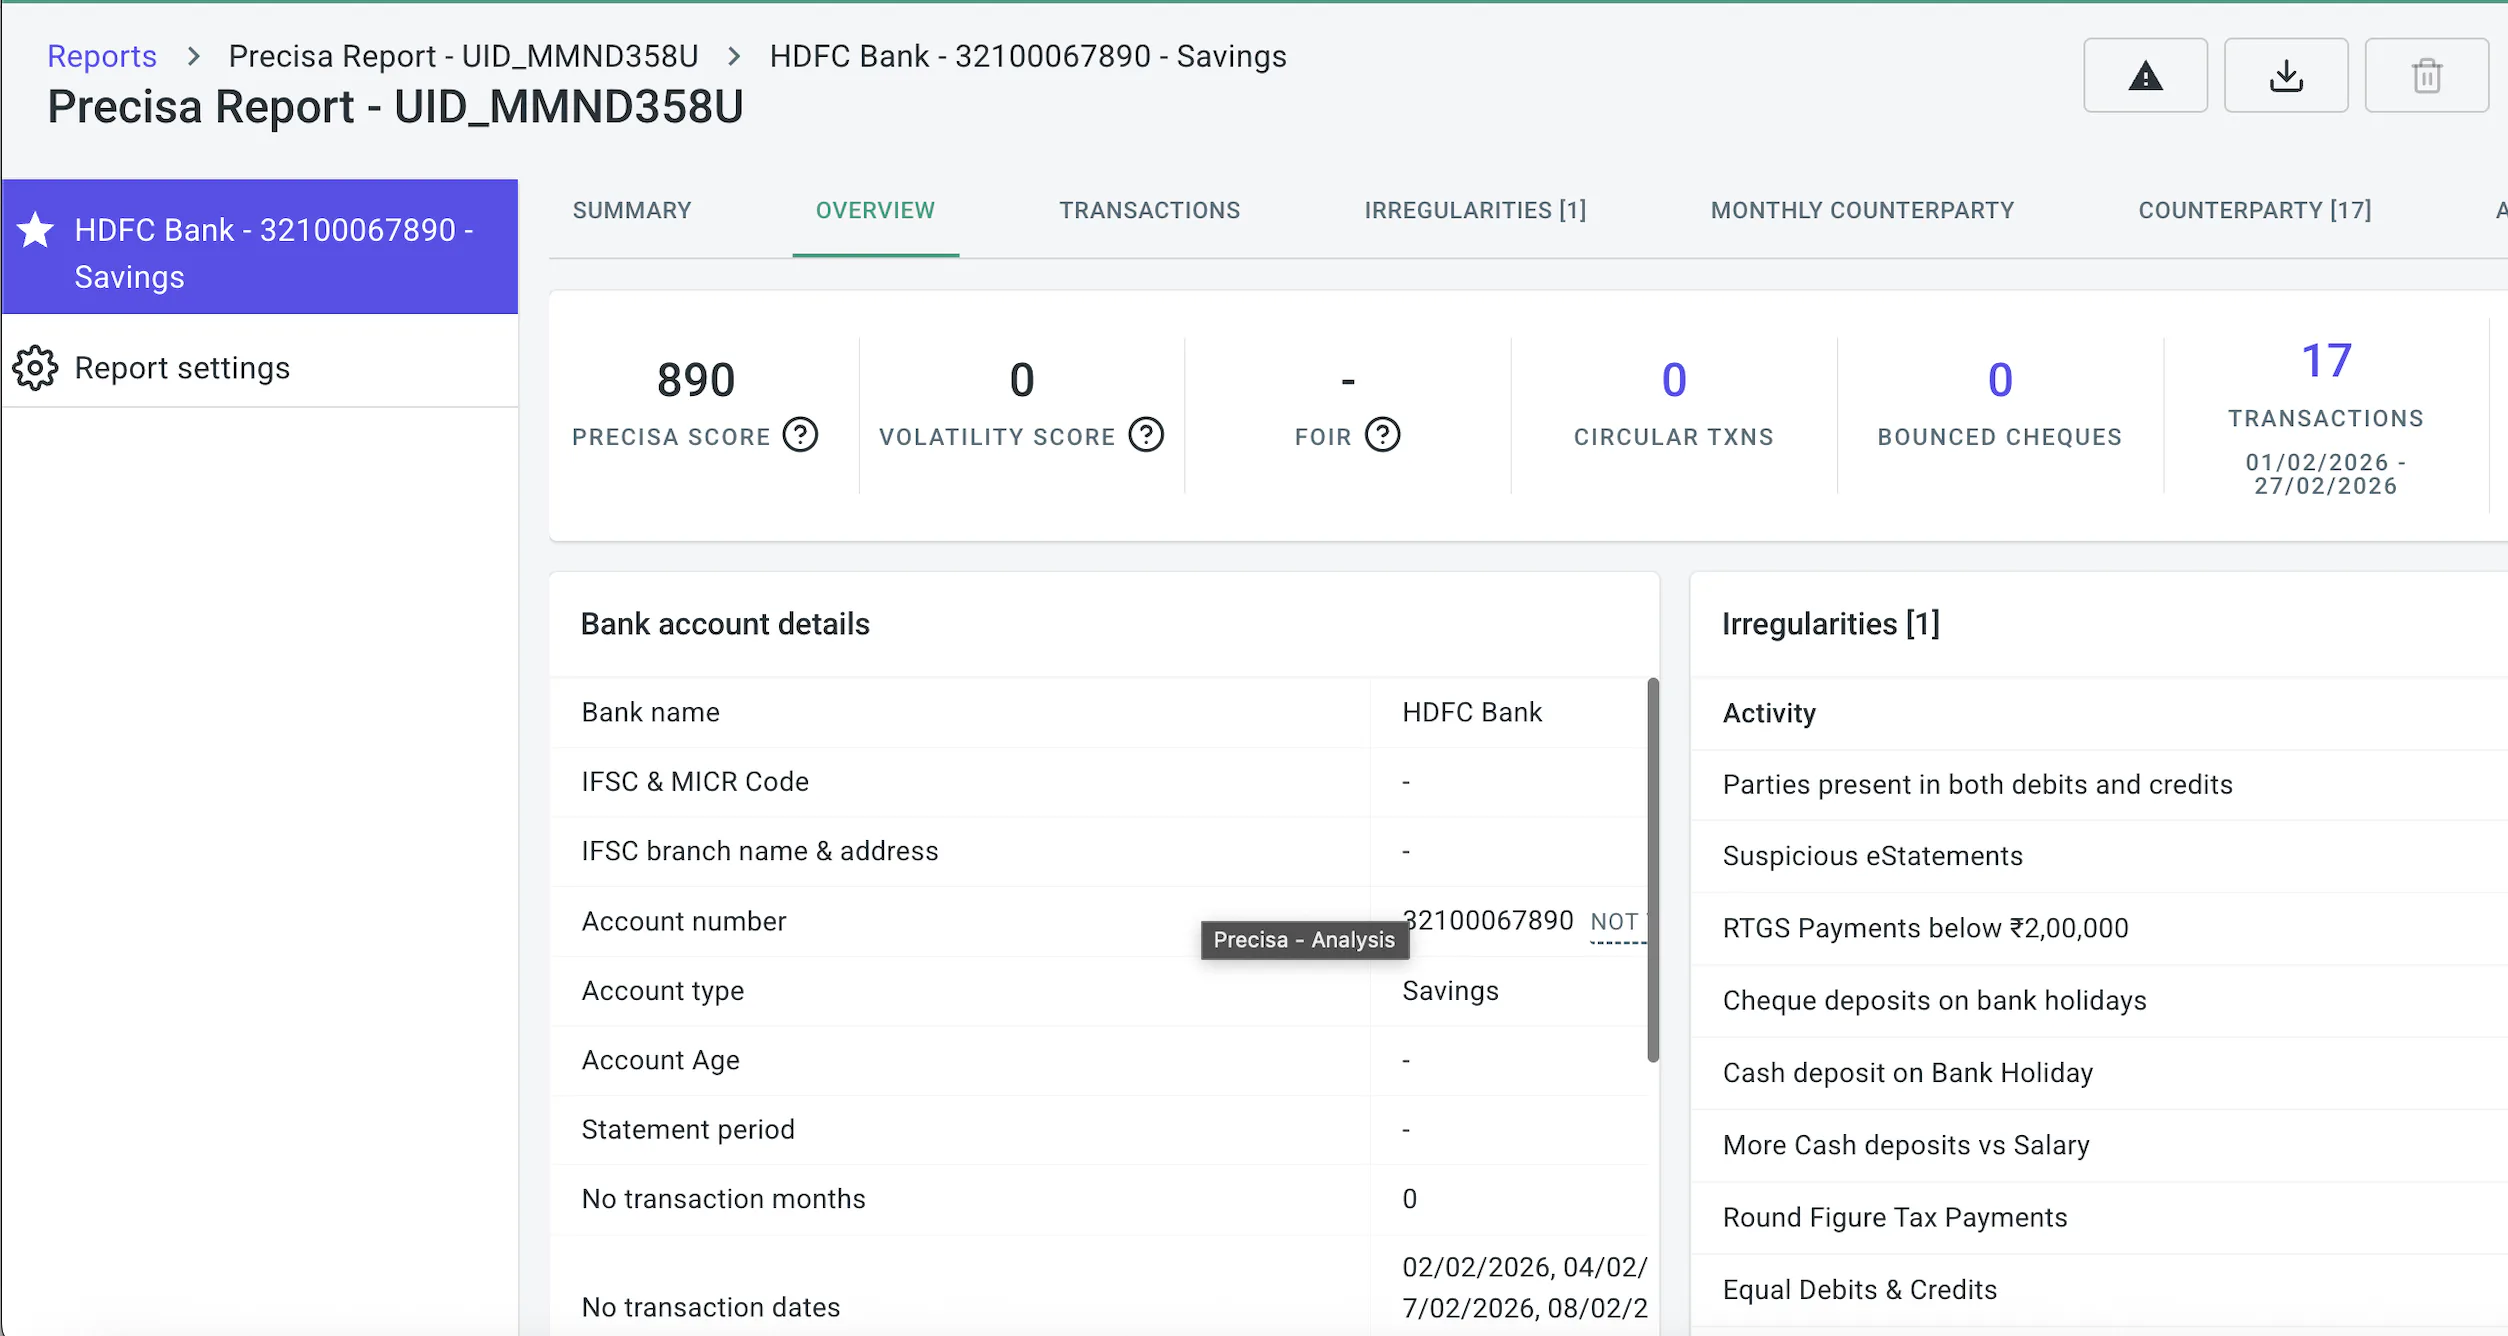Click 'Parties present in both debits and credits'
This screenshot has width=2508, height=1336.
(x=1977, y=785)
